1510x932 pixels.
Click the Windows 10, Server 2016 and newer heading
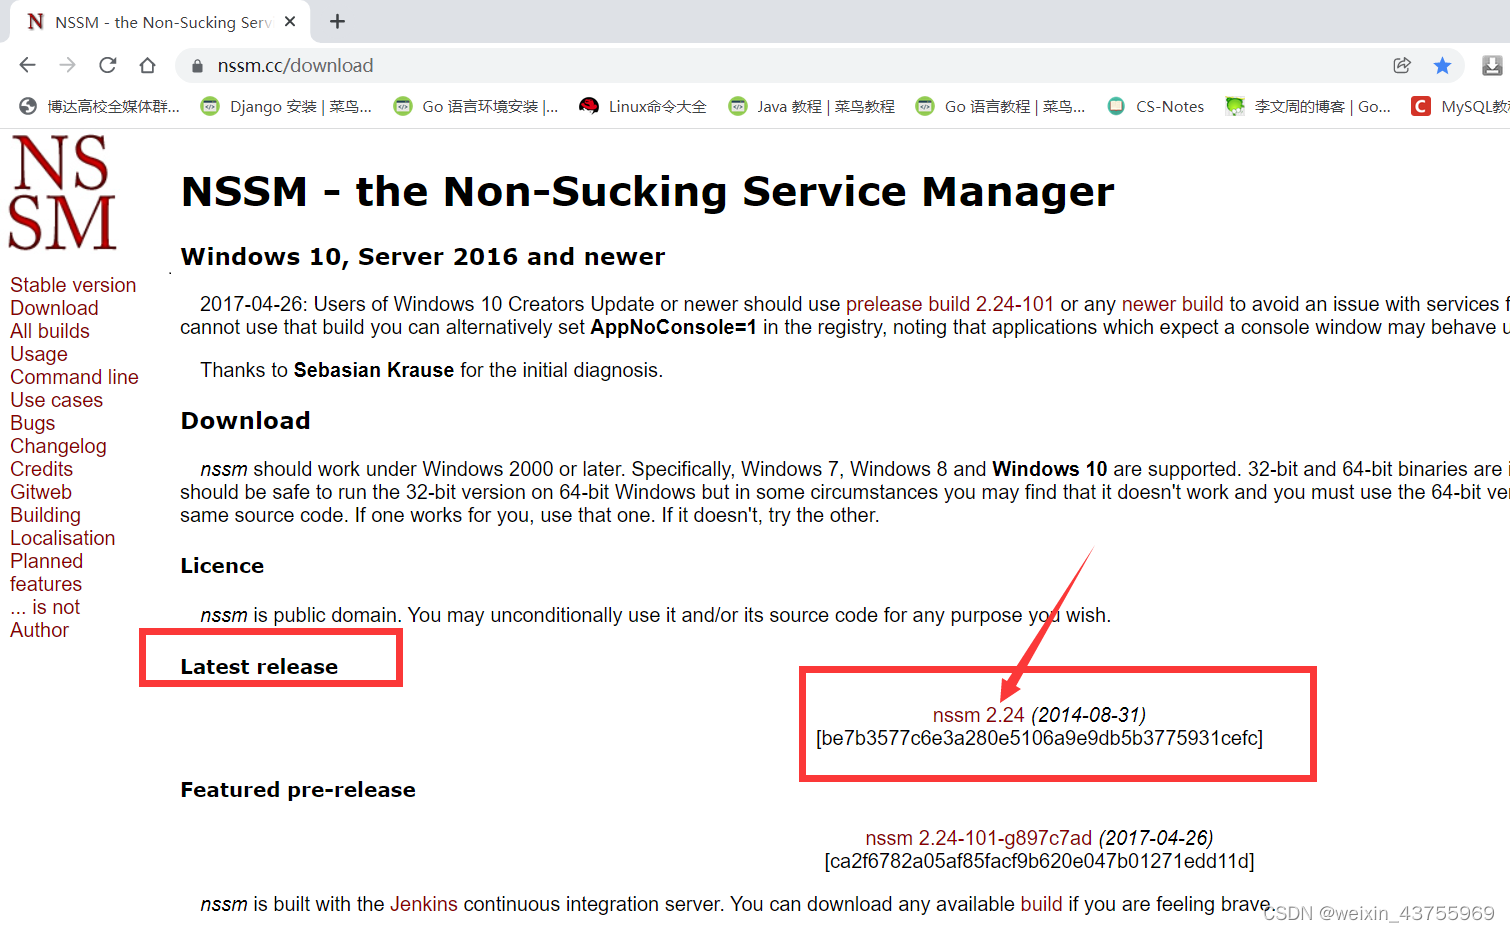422,257
